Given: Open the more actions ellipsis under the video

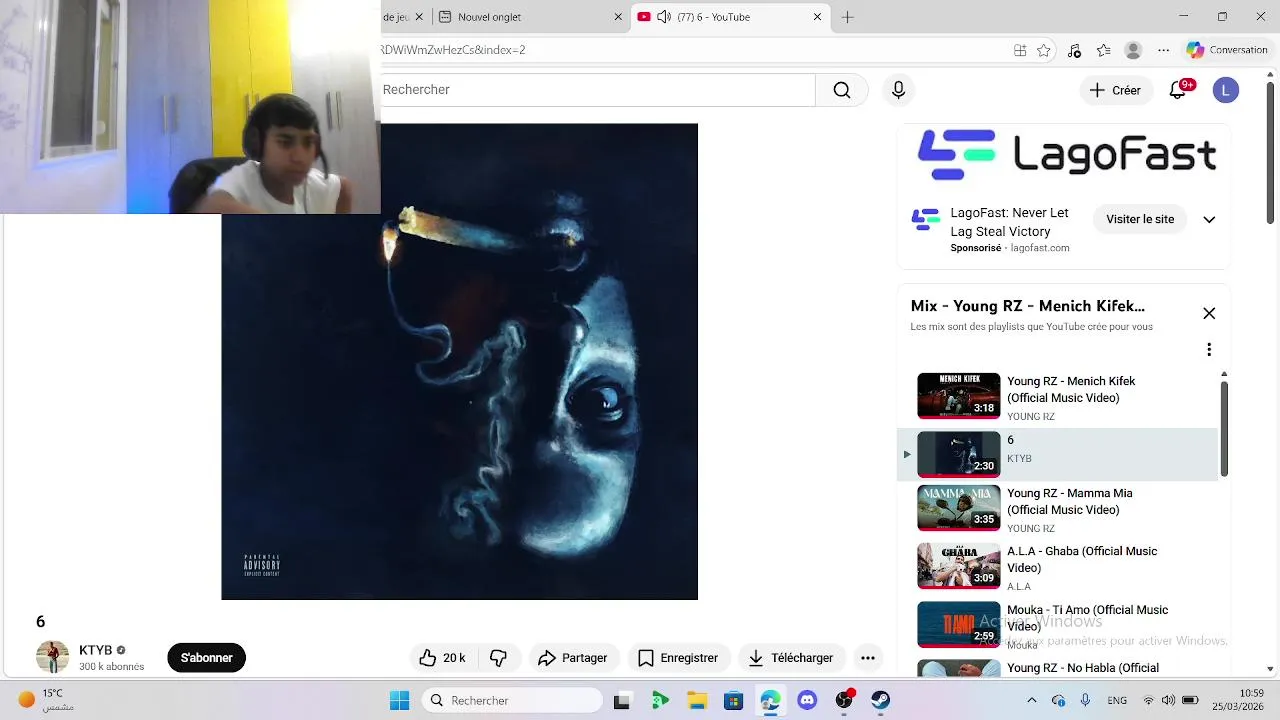Looking at the screenshot, I should click(x=868, y=658).
